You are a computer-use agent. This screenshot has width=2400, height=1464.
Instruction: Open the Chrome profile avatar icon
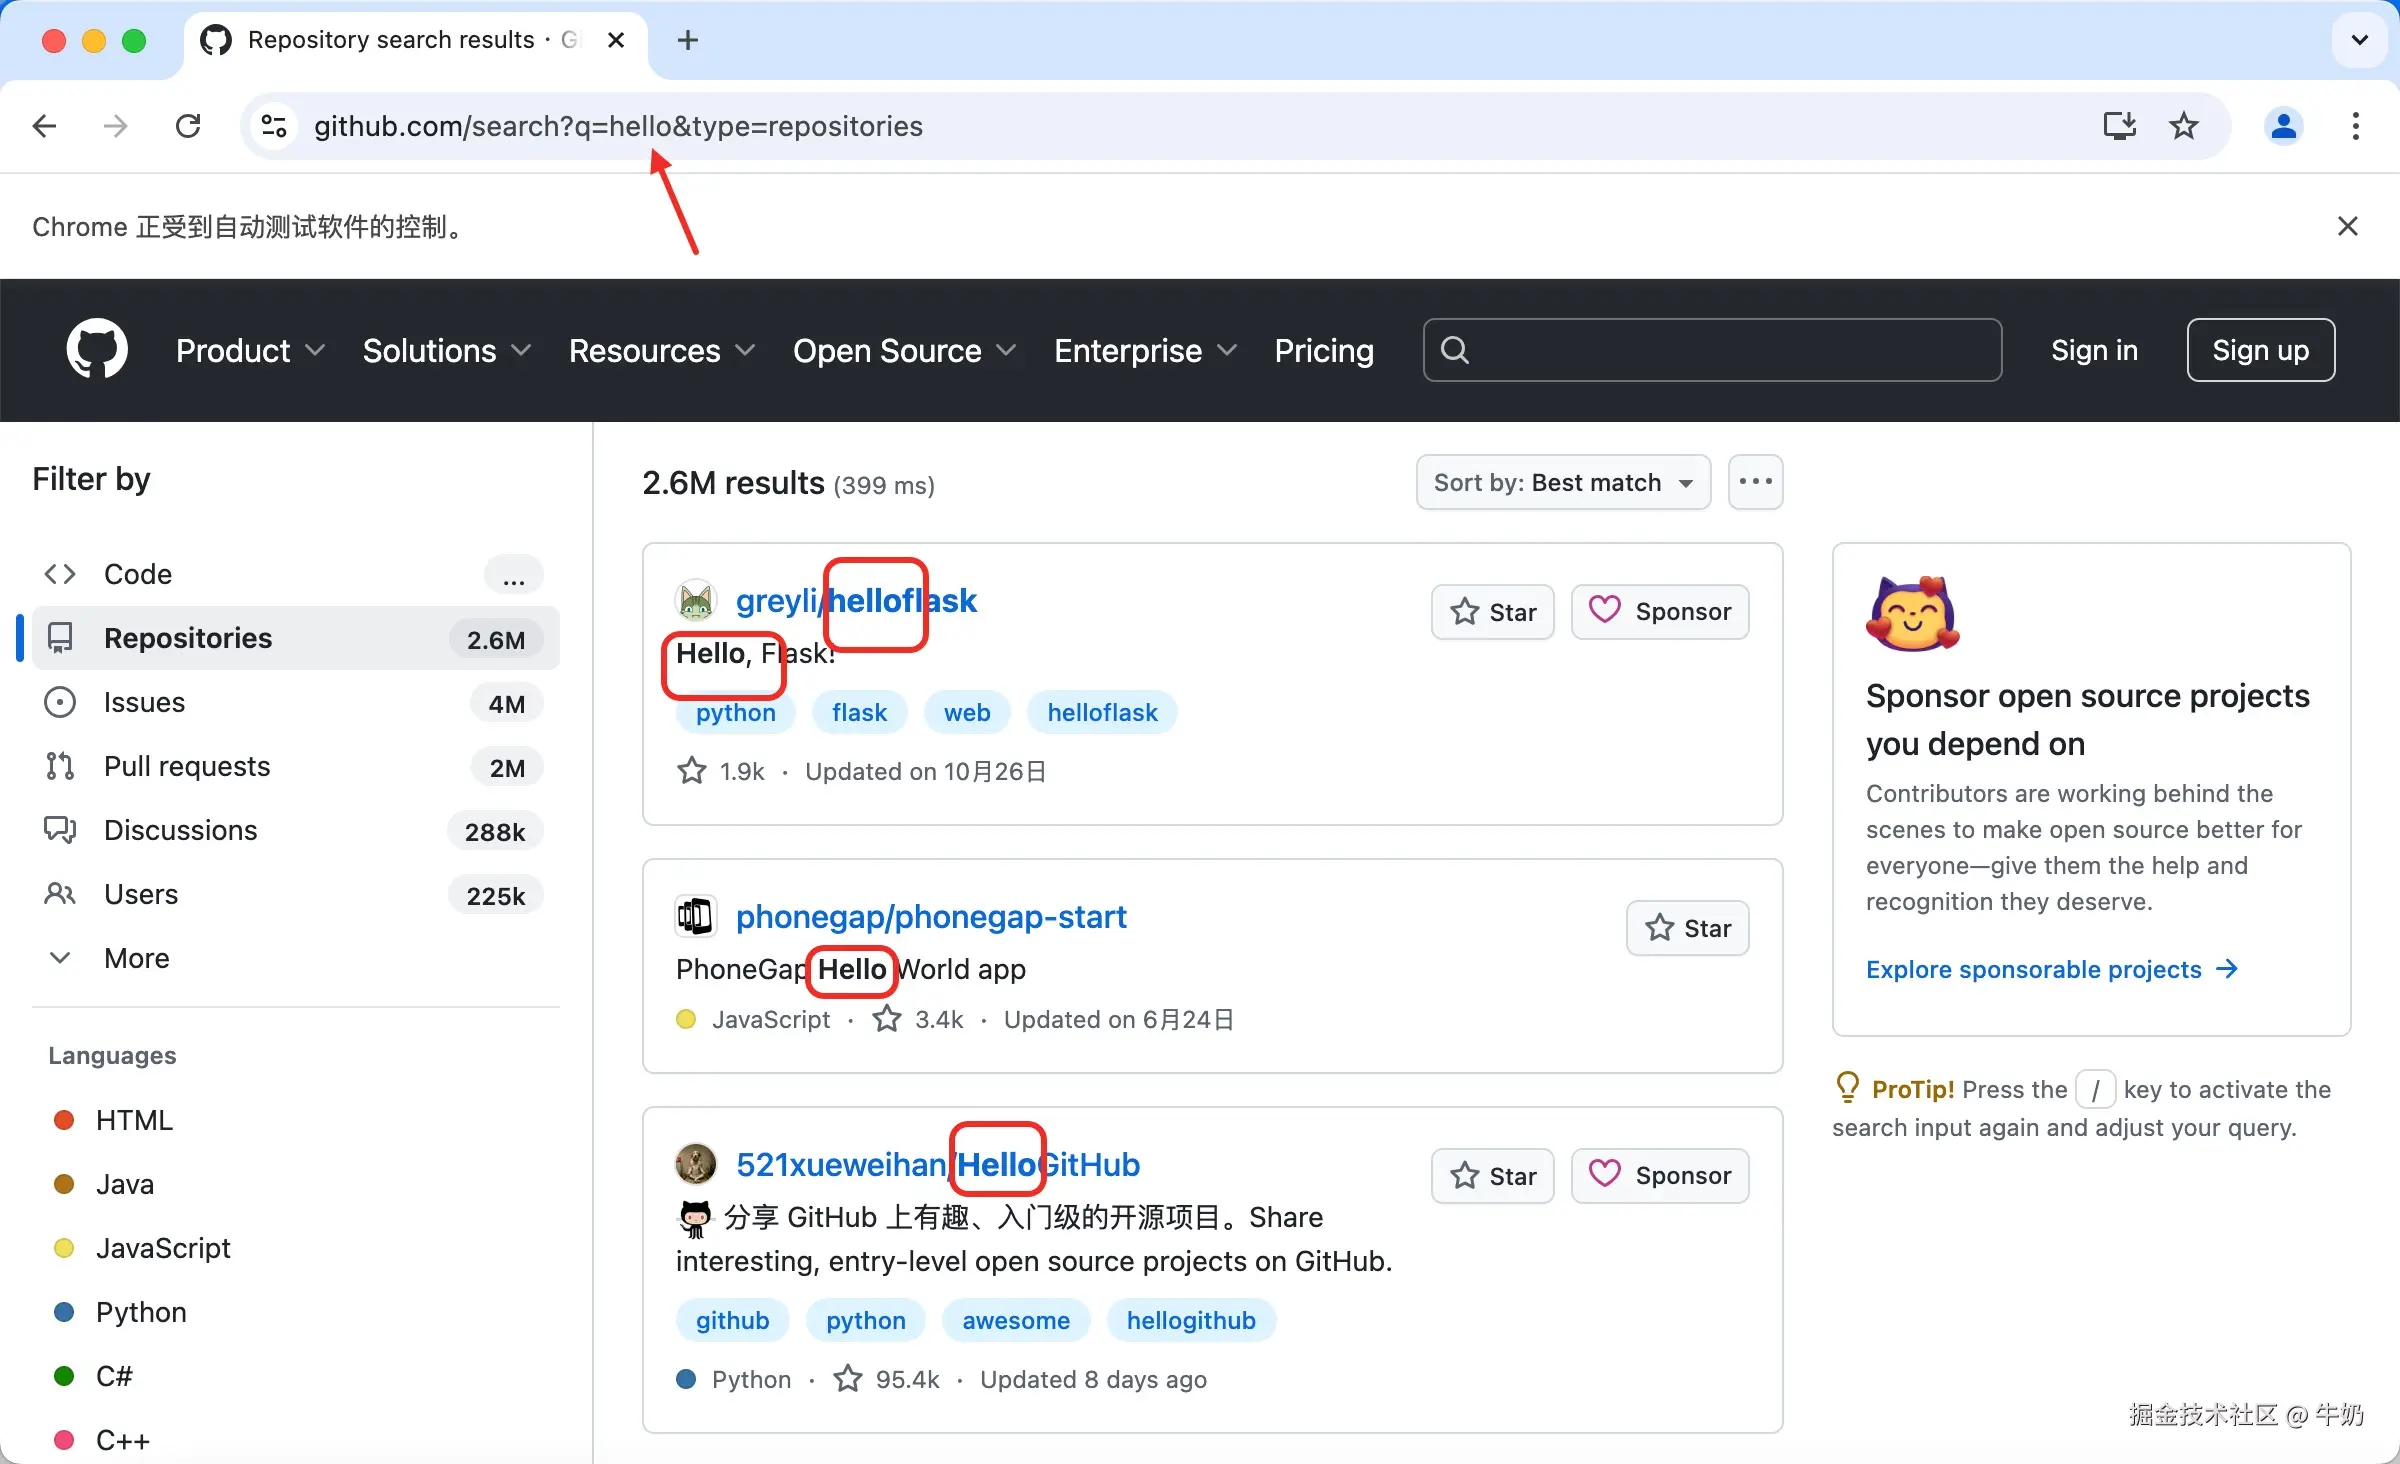pyautogui.click(x=2283, y=126)
